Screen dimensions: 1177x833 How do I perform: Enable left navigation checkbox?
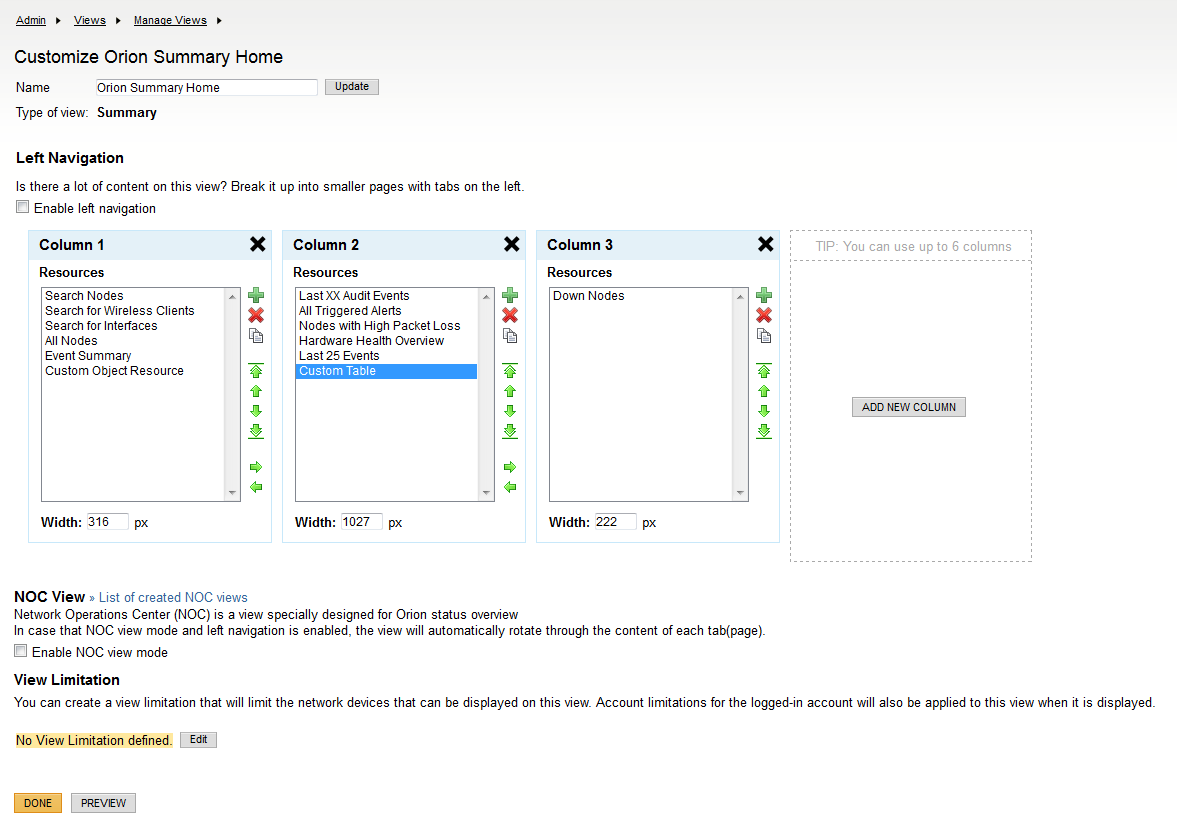tap(23, 207)
